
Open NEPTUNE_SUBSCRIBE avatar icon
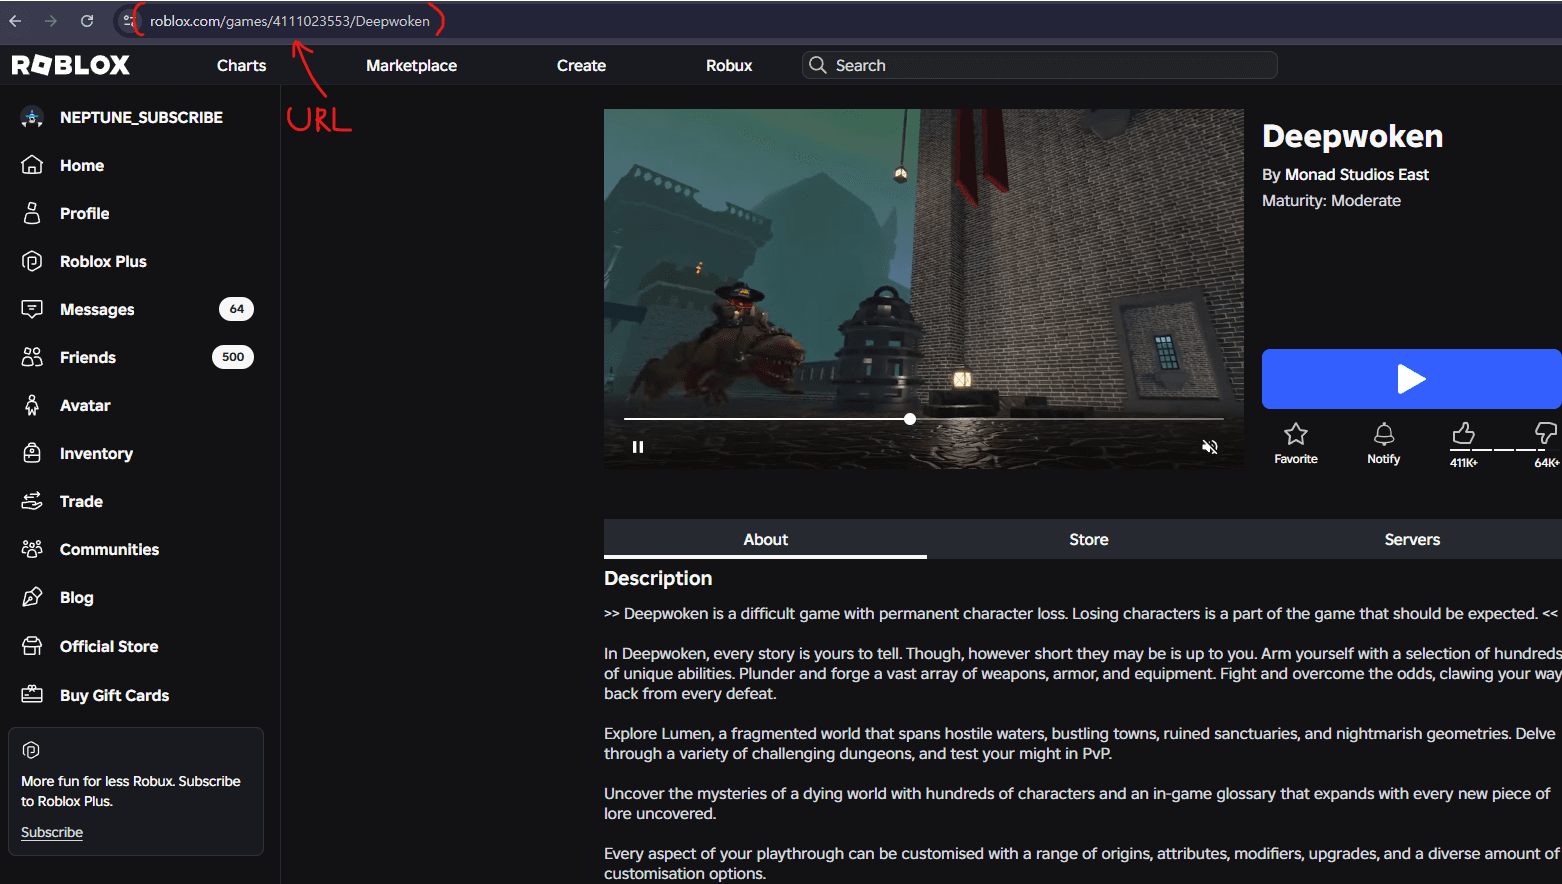pos(32,117)
